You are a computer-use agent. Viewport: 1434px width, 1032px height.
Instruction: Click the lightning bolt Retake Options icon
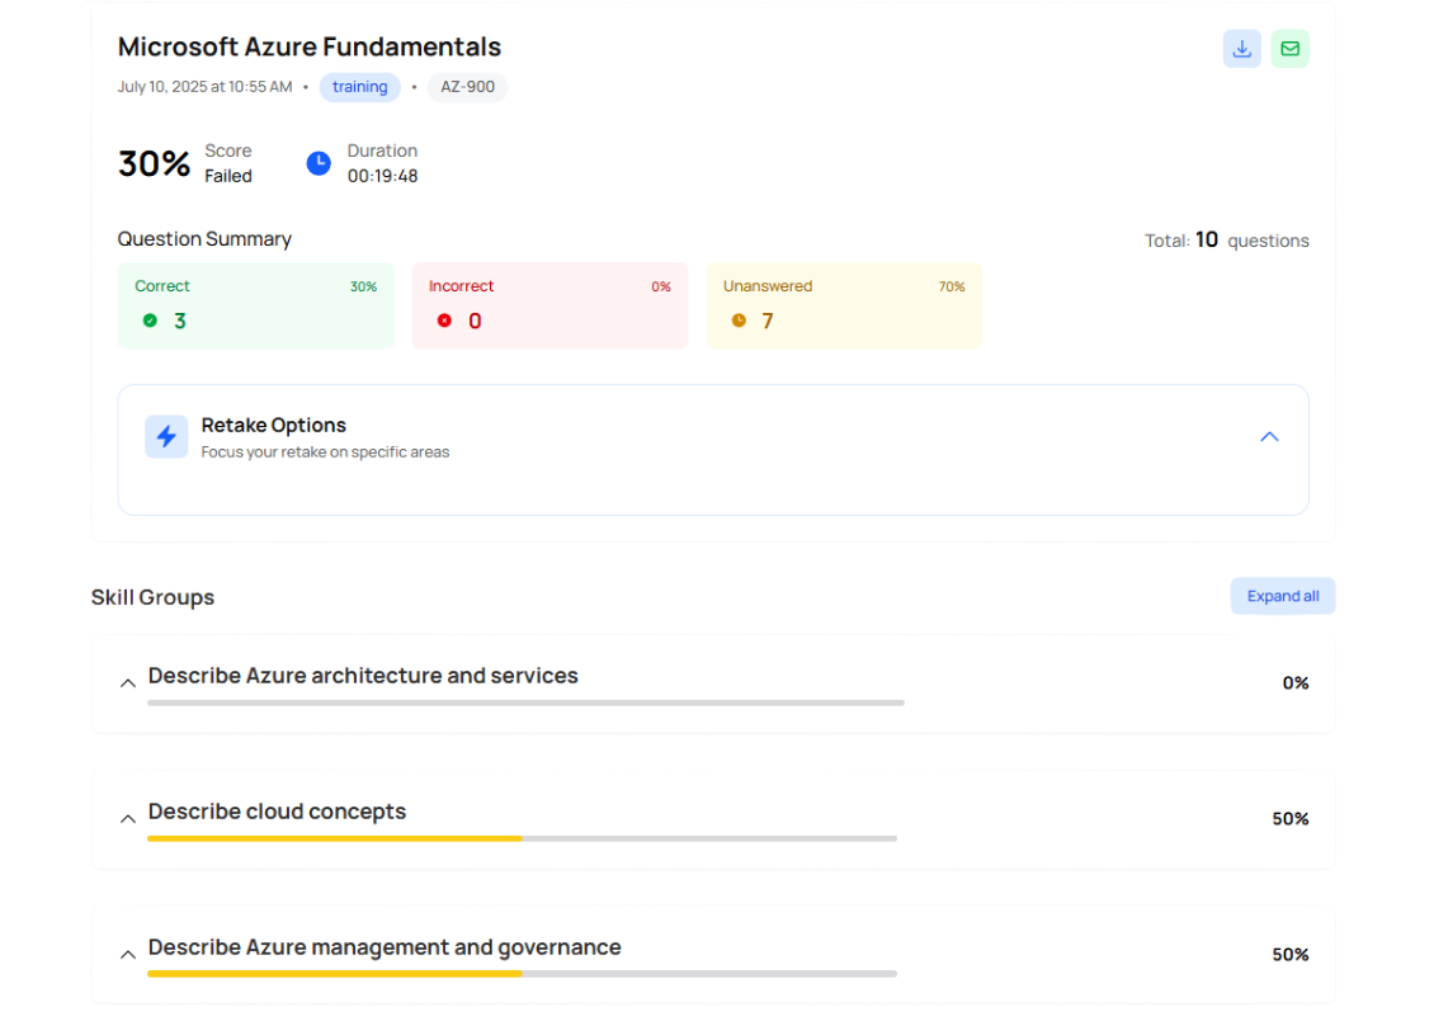[166, 437]
